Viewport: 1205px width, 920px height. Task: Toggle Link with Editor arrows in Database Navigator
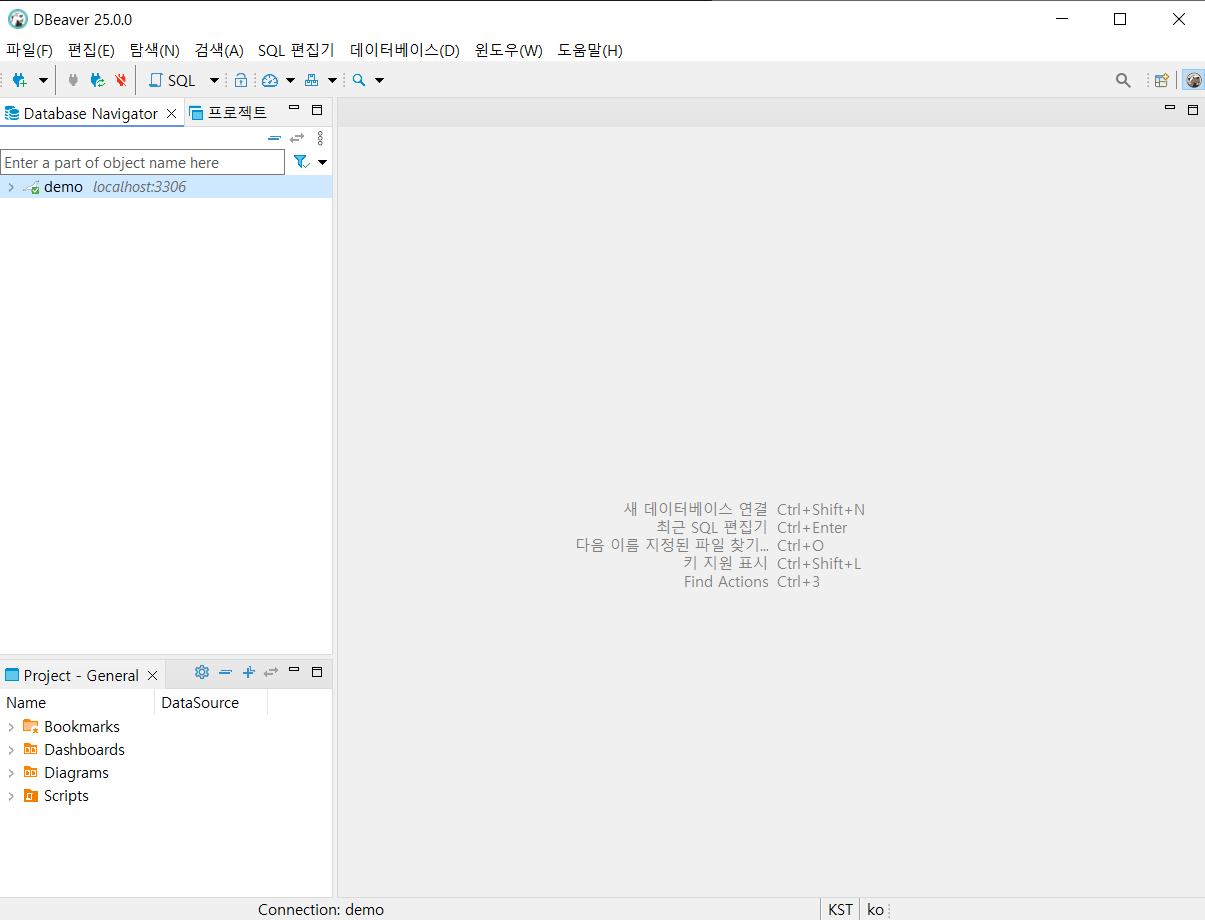[297, 138]
